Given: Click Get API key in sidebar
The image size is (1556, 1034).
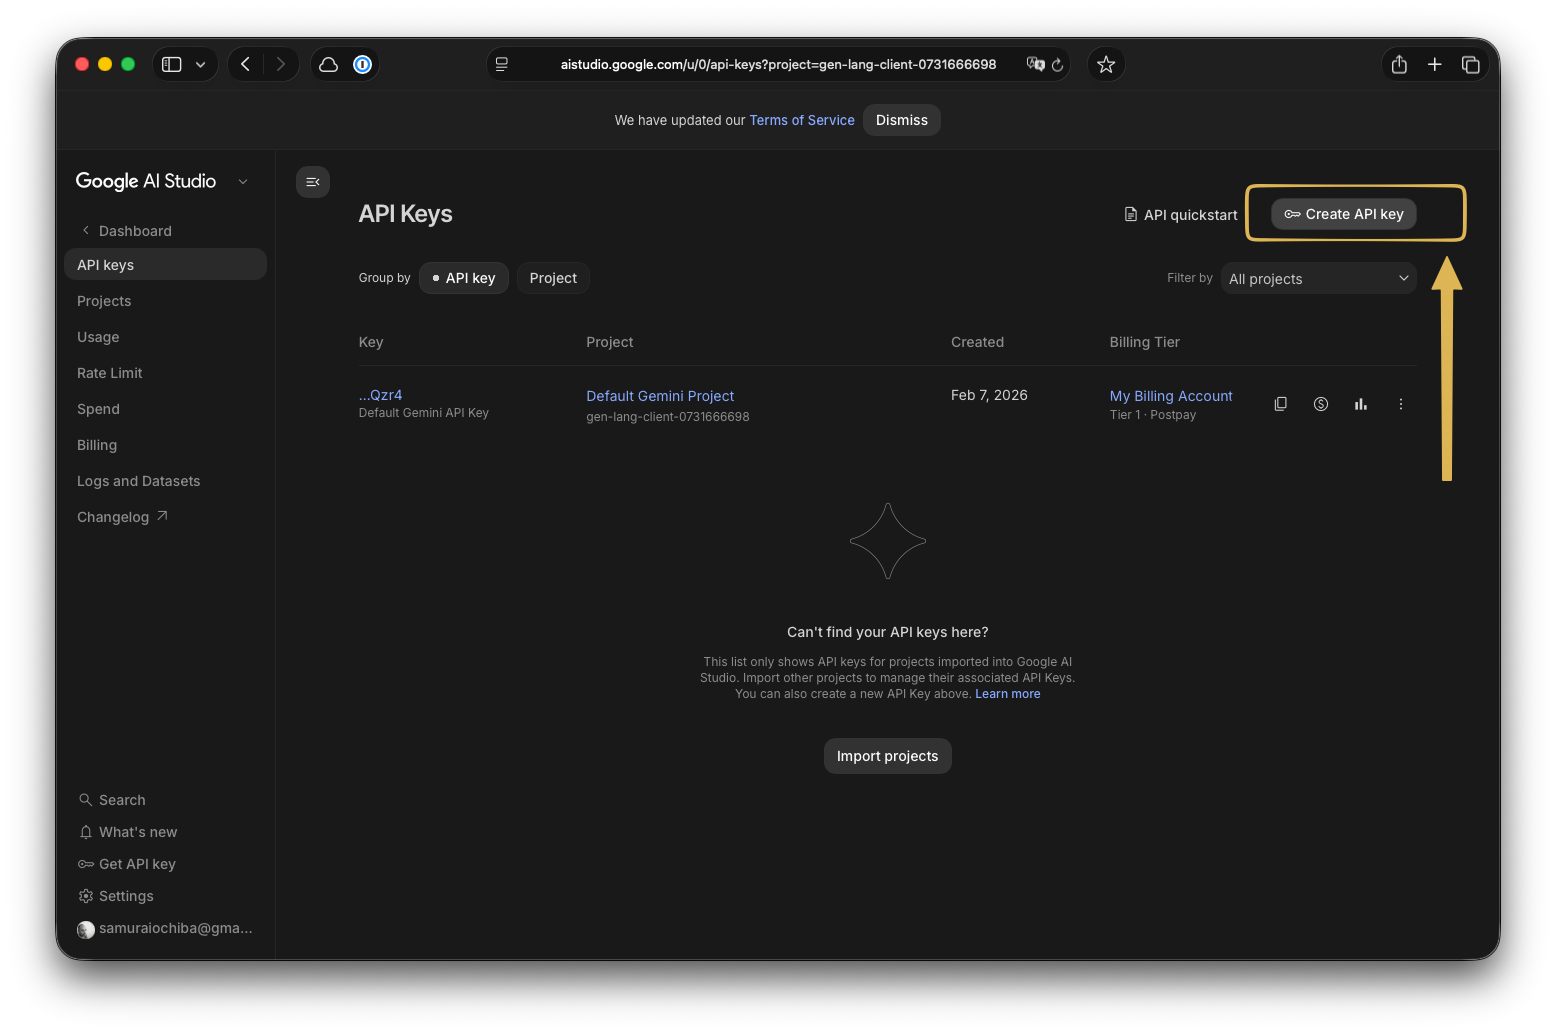Looking at the screenshot, I should point(127,864).
